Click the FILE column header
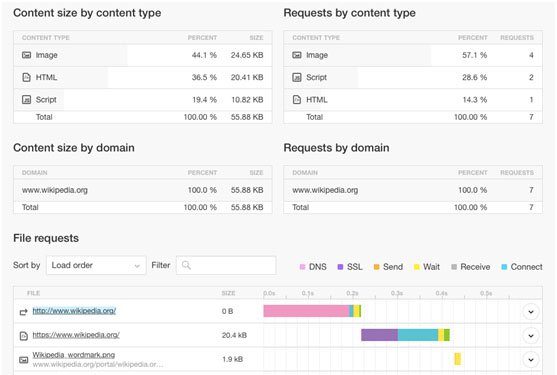The height and width of the screenshot is (375, 557). pos(33,293)
